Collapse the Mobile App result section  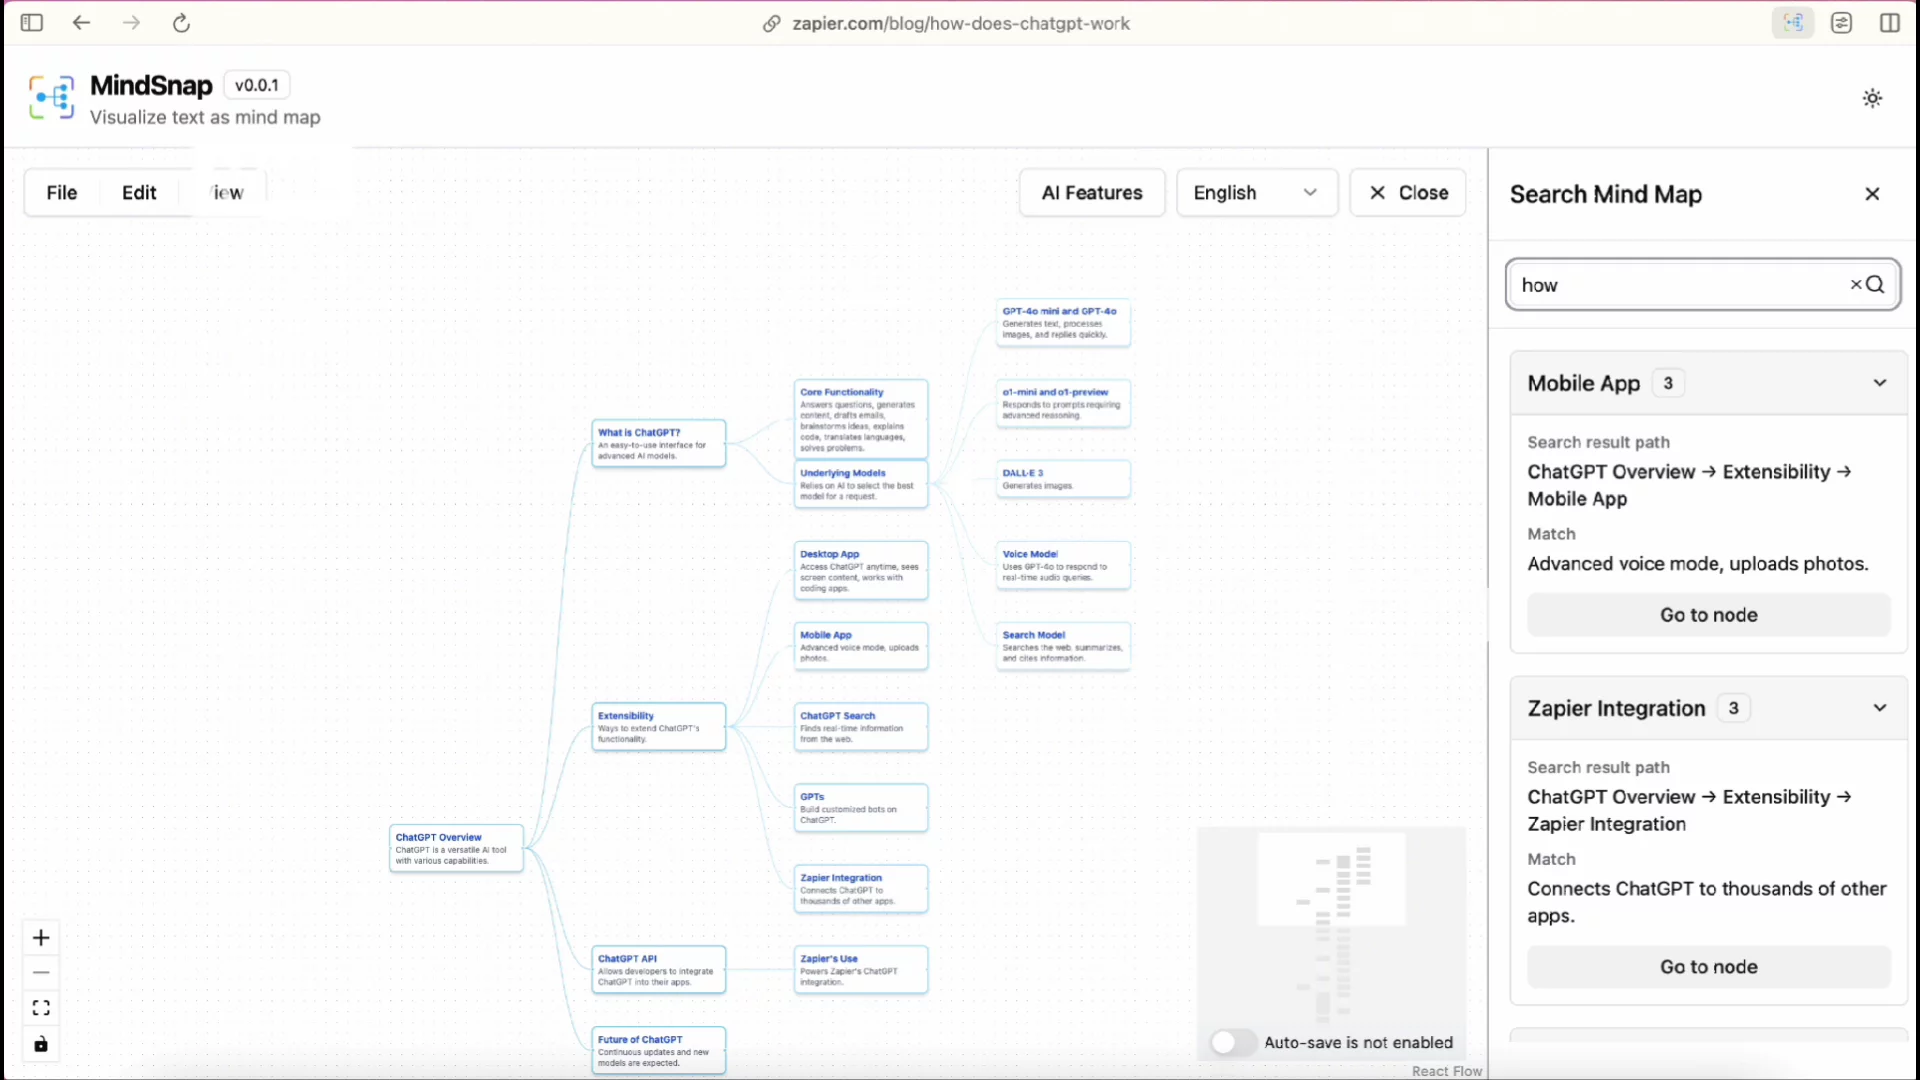(1879, 383)
